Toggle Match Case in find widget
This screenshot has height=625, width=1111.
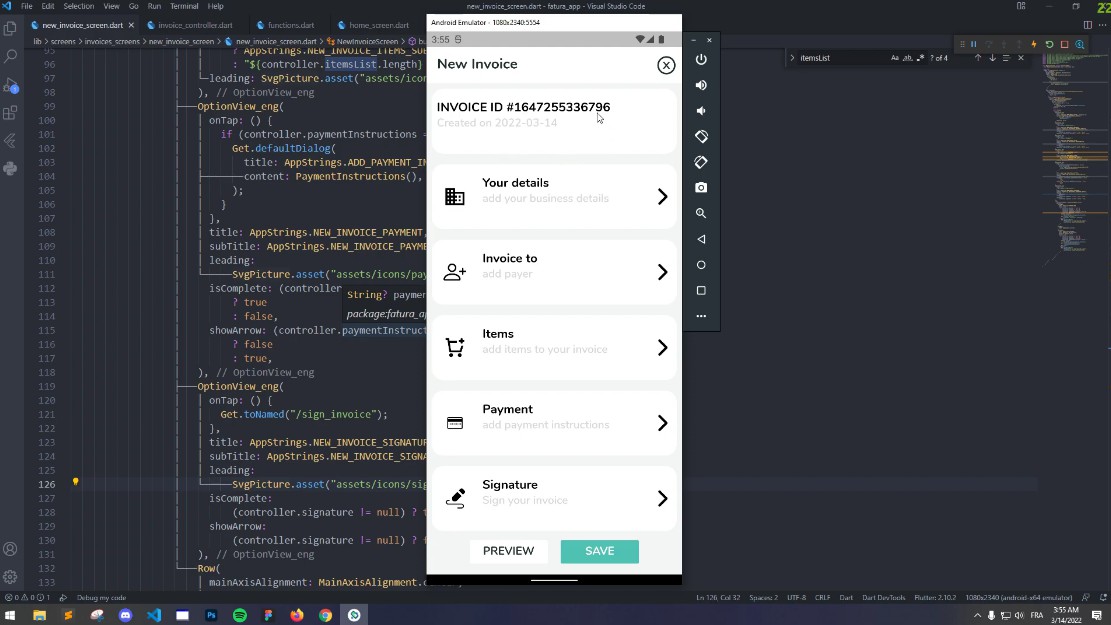tap(894, 58)
